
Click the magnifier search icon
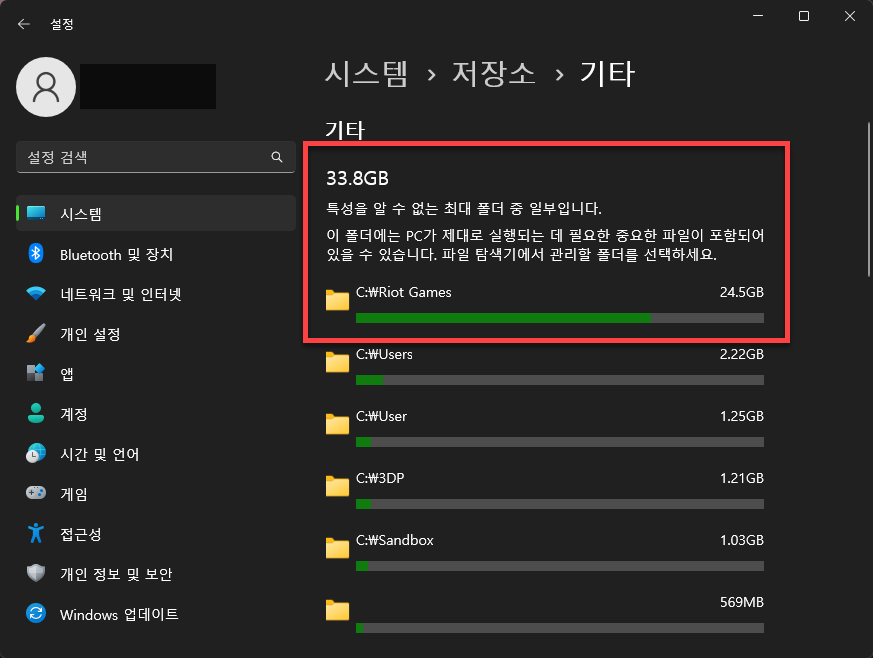click(x=277, y=157)
